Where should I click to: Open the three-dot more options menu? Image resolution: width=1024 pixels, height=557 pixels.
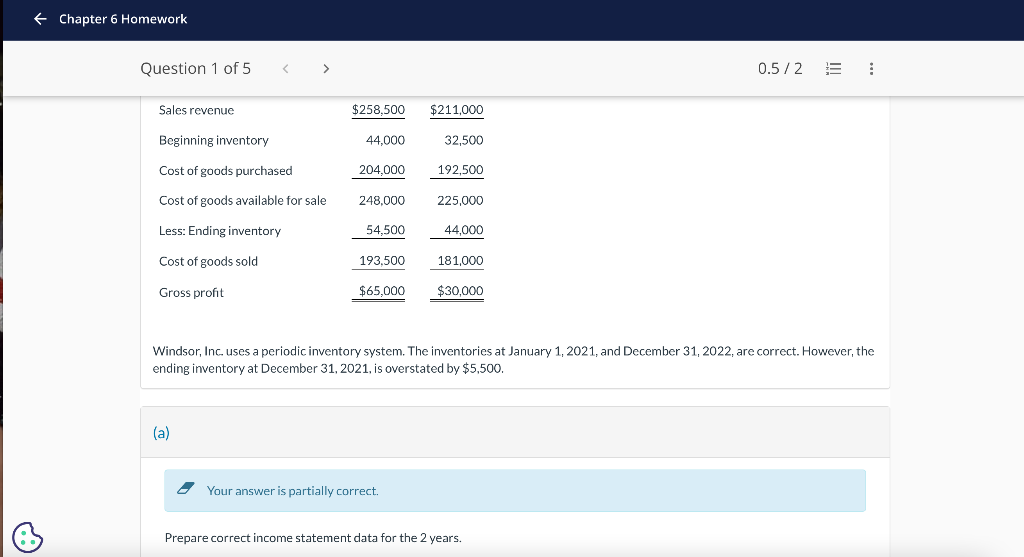pos(871,69)
